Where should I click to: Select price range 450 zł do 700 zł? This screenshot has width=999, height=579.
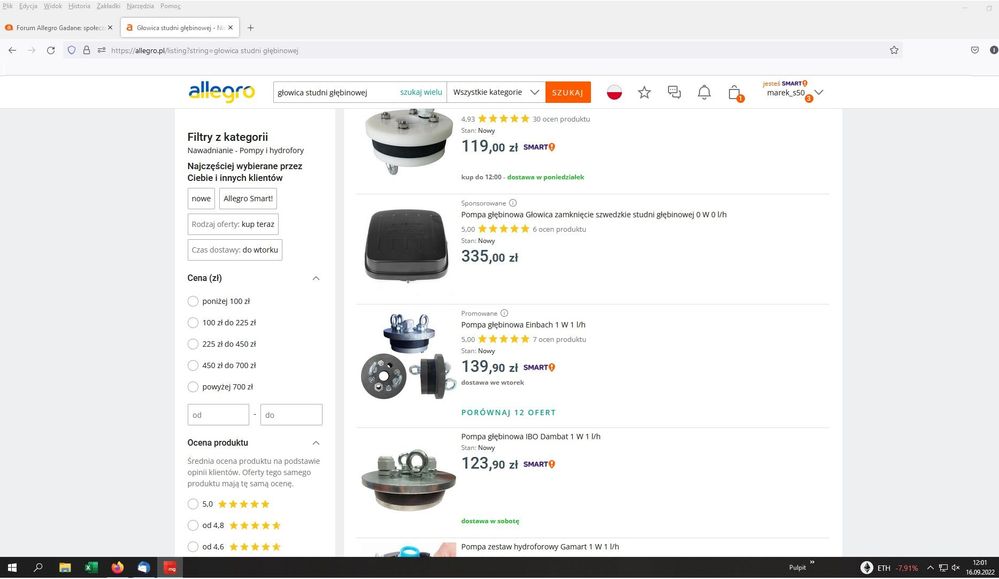pyautogui.click(x=193, y=366)
